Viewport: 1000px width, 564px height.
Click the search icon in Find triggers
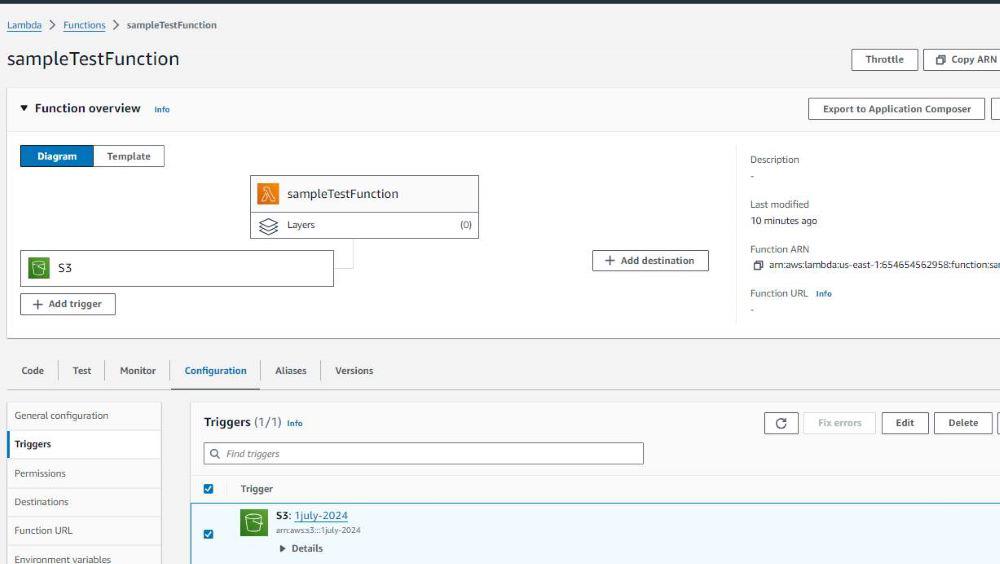[215, 454]
